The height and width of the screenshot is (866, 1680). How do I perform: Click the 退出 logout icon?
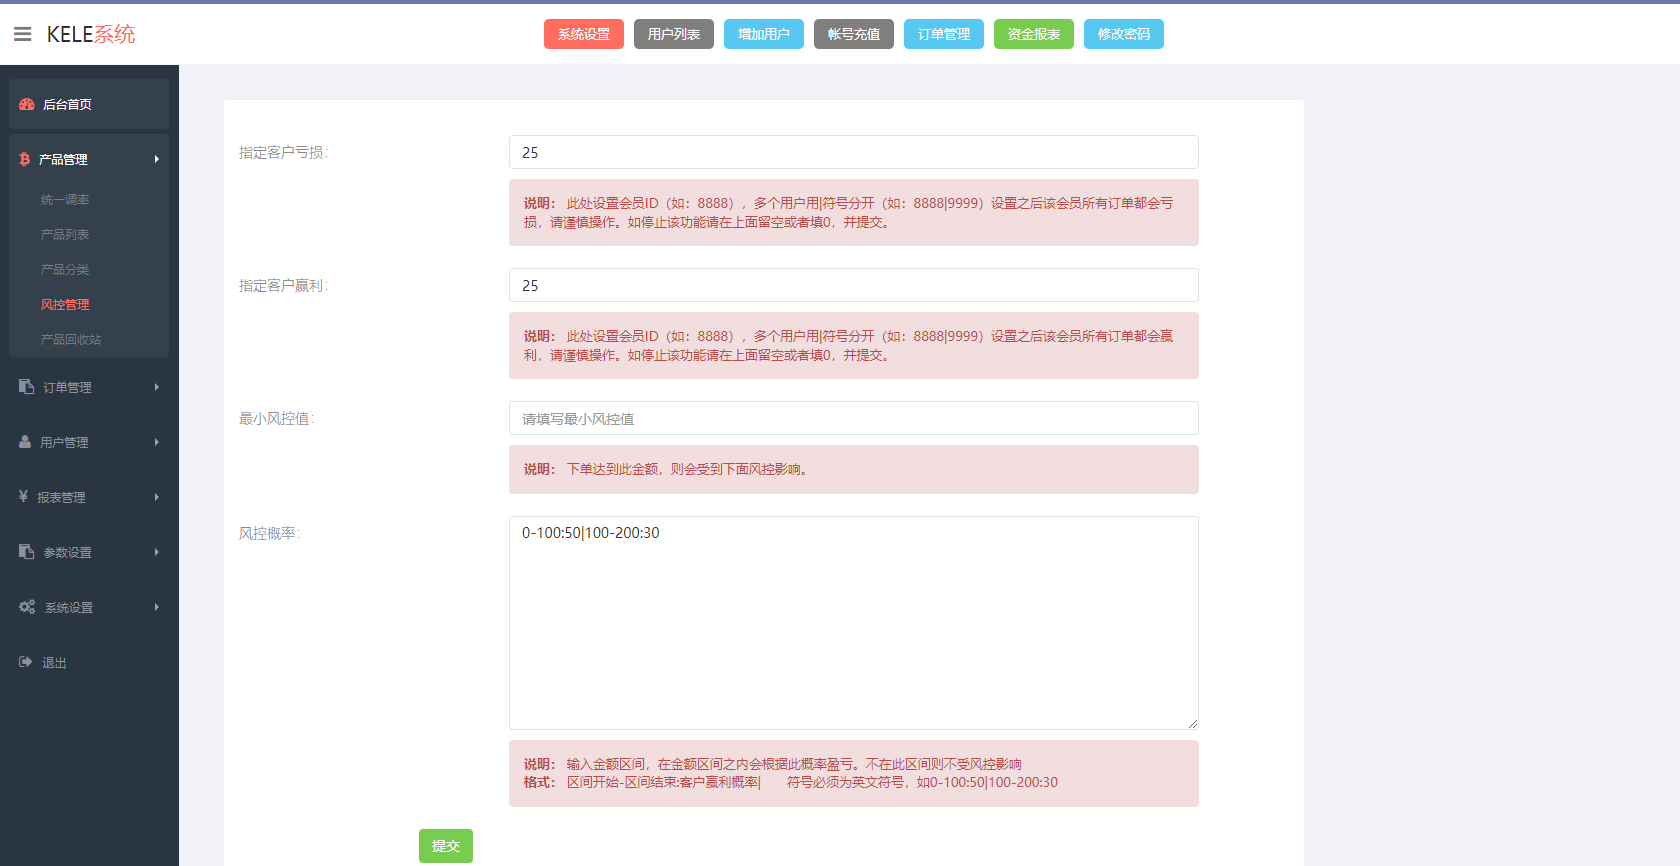26,662
